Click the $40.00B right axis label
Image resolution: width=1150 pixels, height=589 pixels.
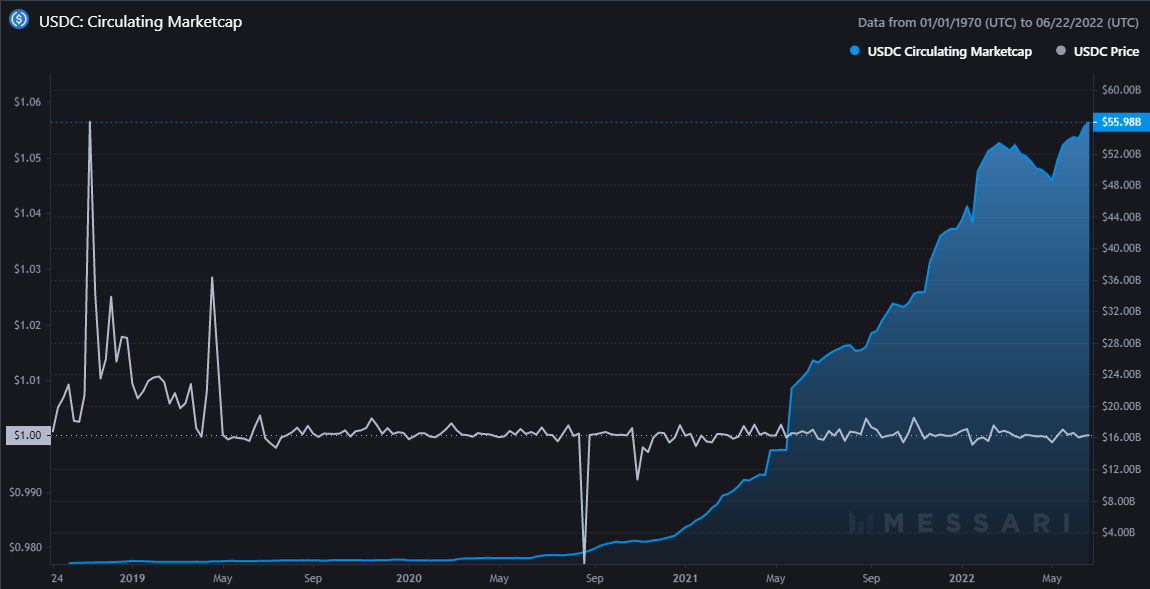pyautogui.click(x=1121, y=248)
